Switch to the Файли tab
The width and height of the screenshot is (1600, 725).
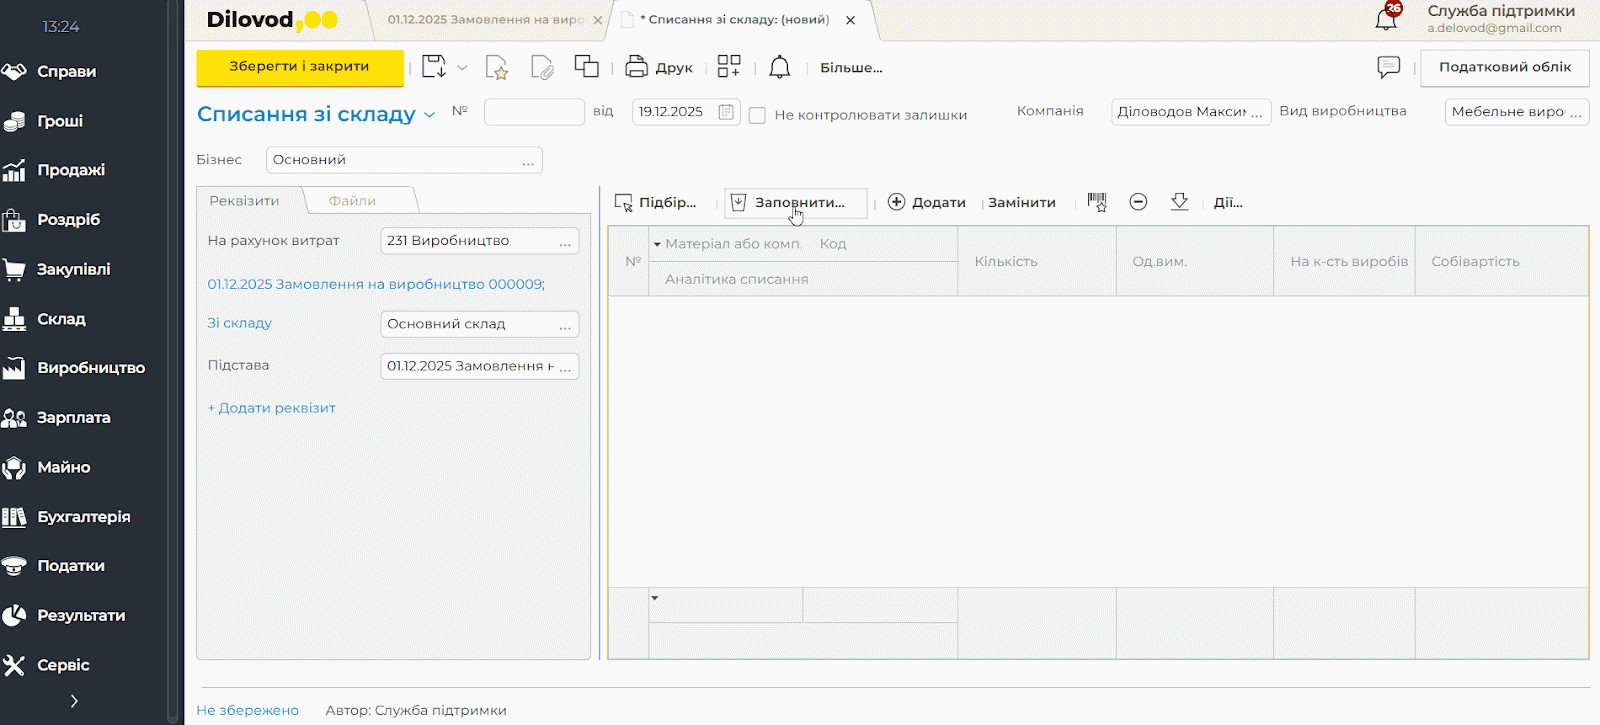(352, 201)
